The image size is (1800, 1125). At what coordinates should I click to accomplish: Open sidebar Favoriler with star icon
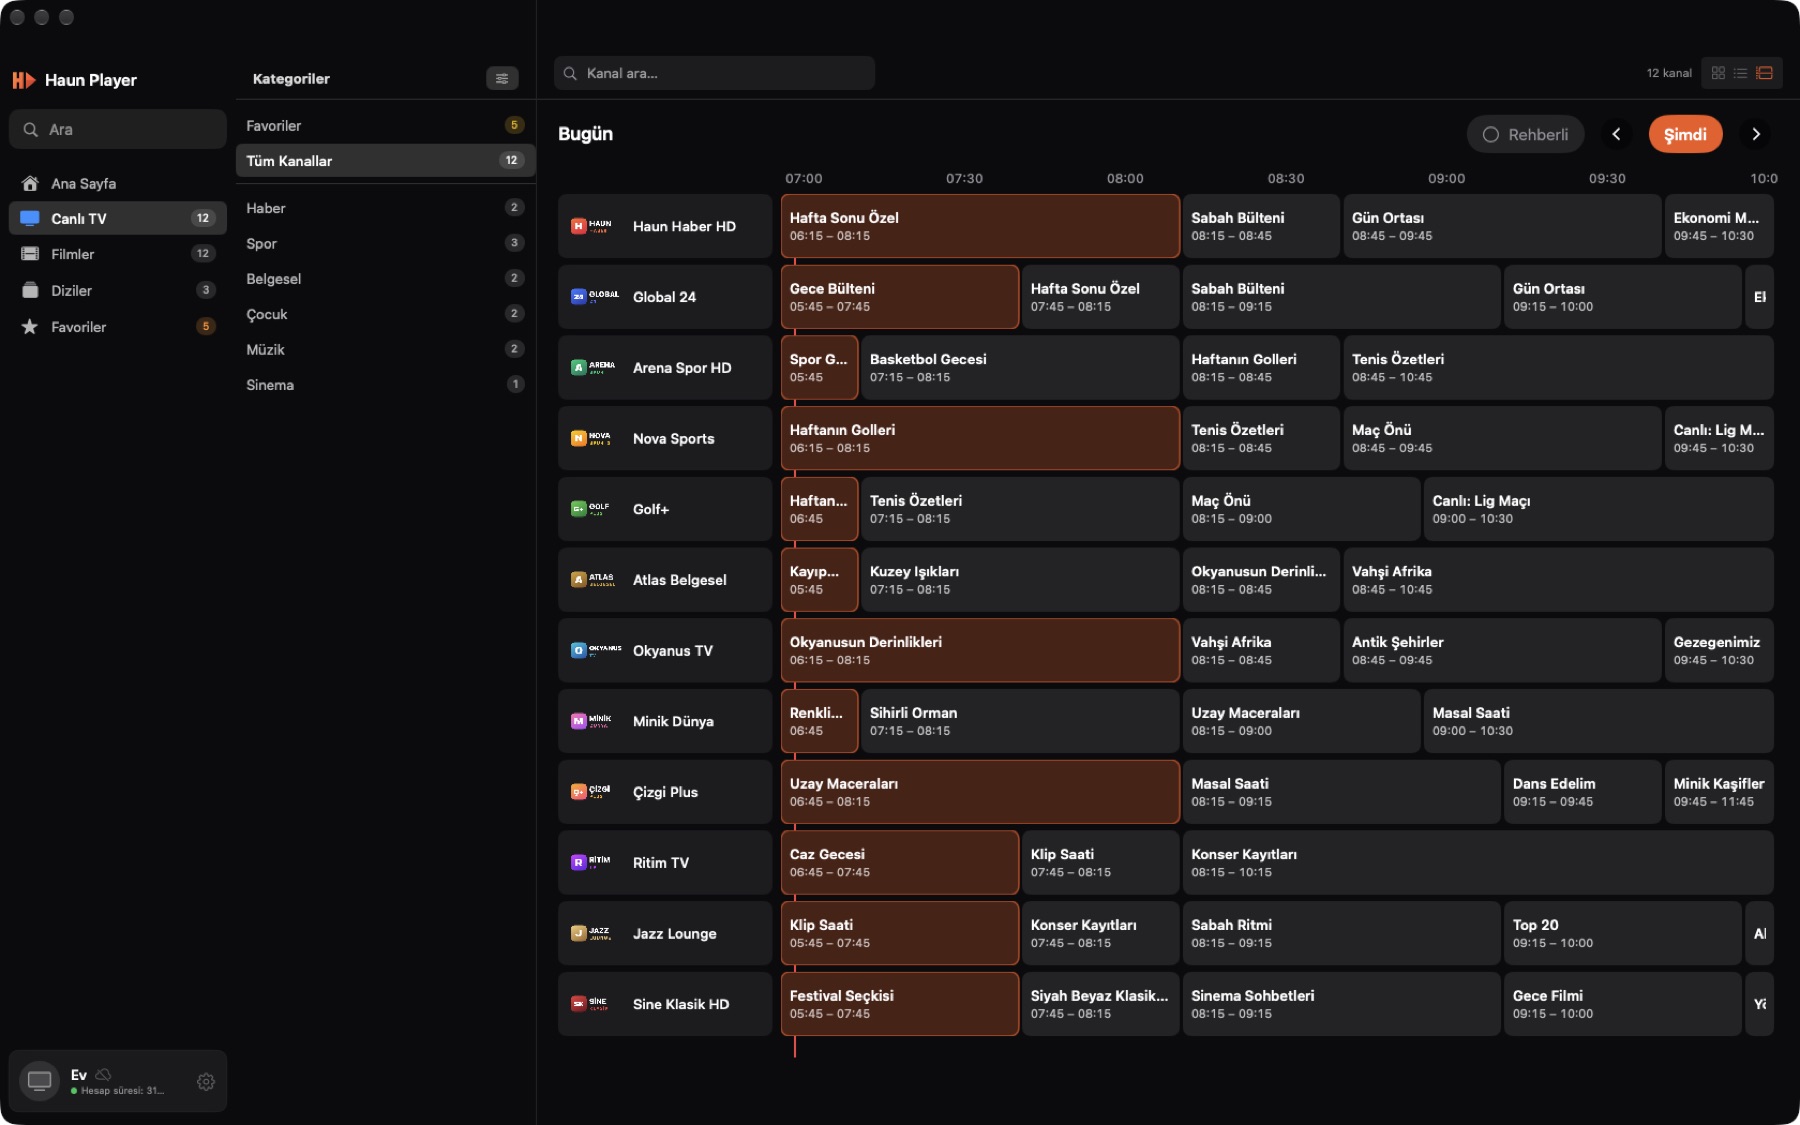pyautogui.click(x=118, y=326)
